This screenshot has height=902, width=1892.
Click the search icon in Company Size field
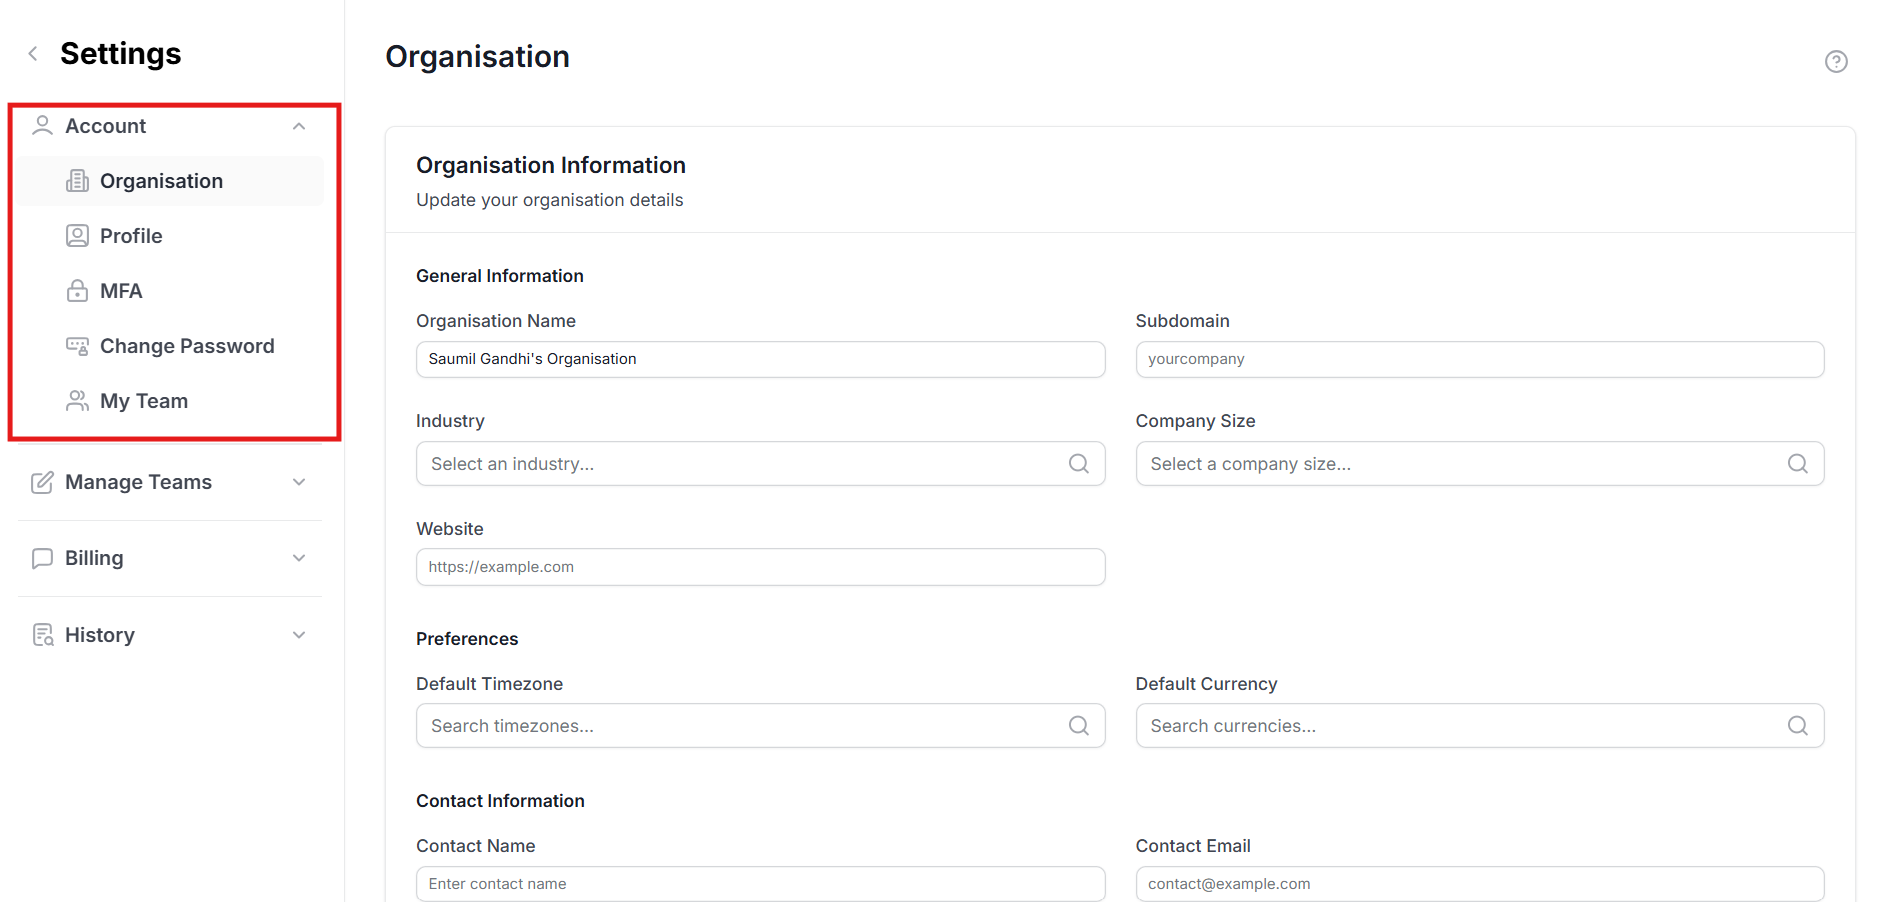[x=1797, y=464]
